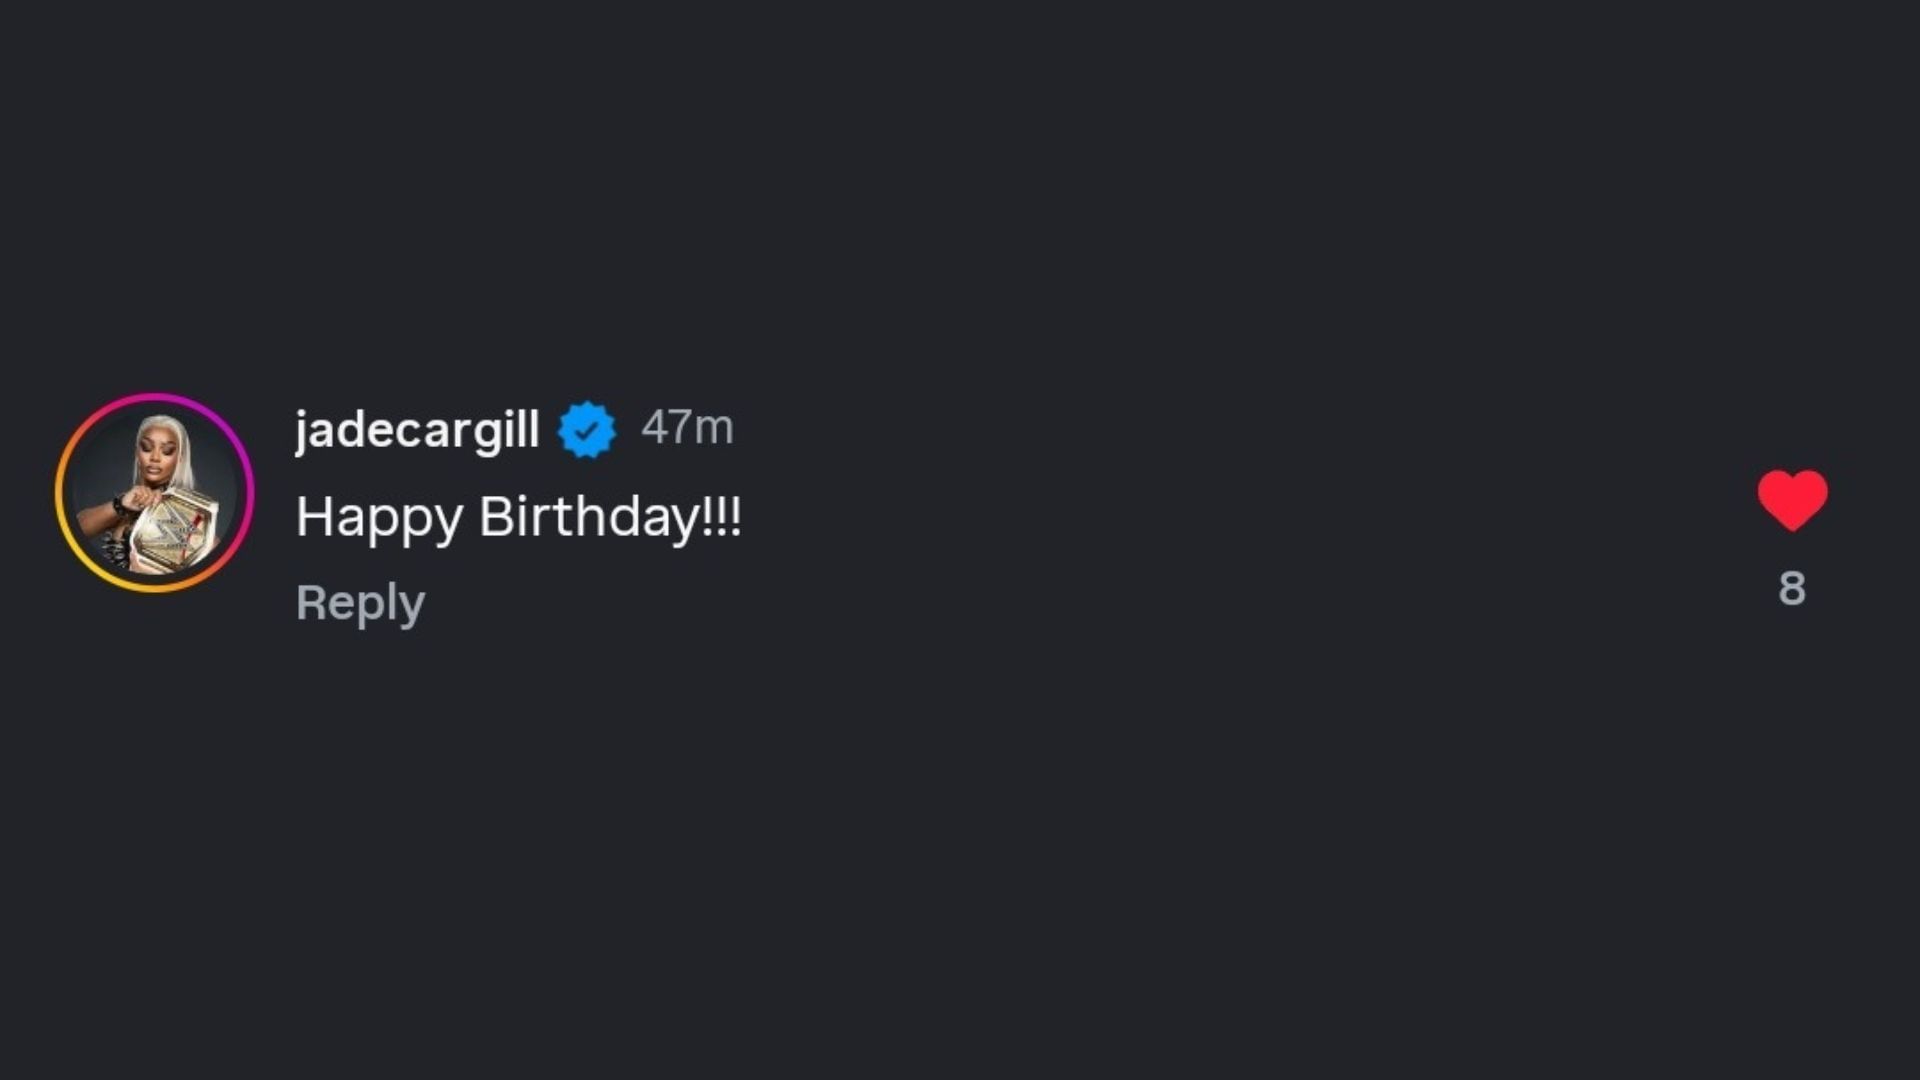Click the like counter below the heart
The width and height of the screenshot is (1920, 1080).
[x=1793, y=589]
